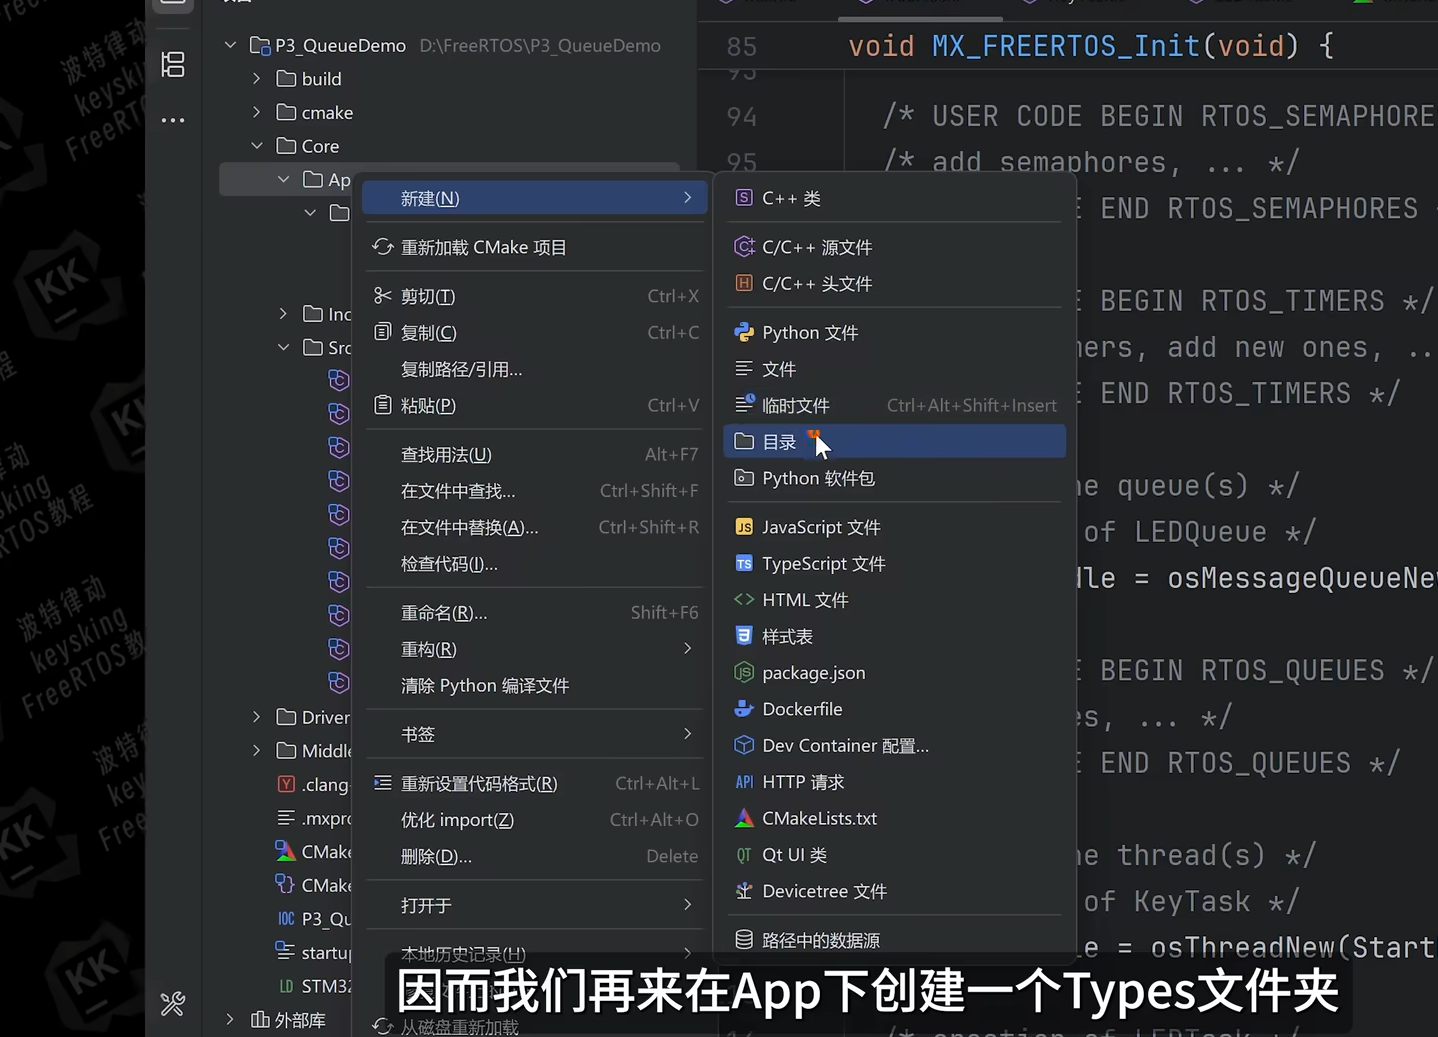Viewport: 1438px width, 1037px height.
Task: Click the Devicetree 文件 icon
Action: click(744, 891)
